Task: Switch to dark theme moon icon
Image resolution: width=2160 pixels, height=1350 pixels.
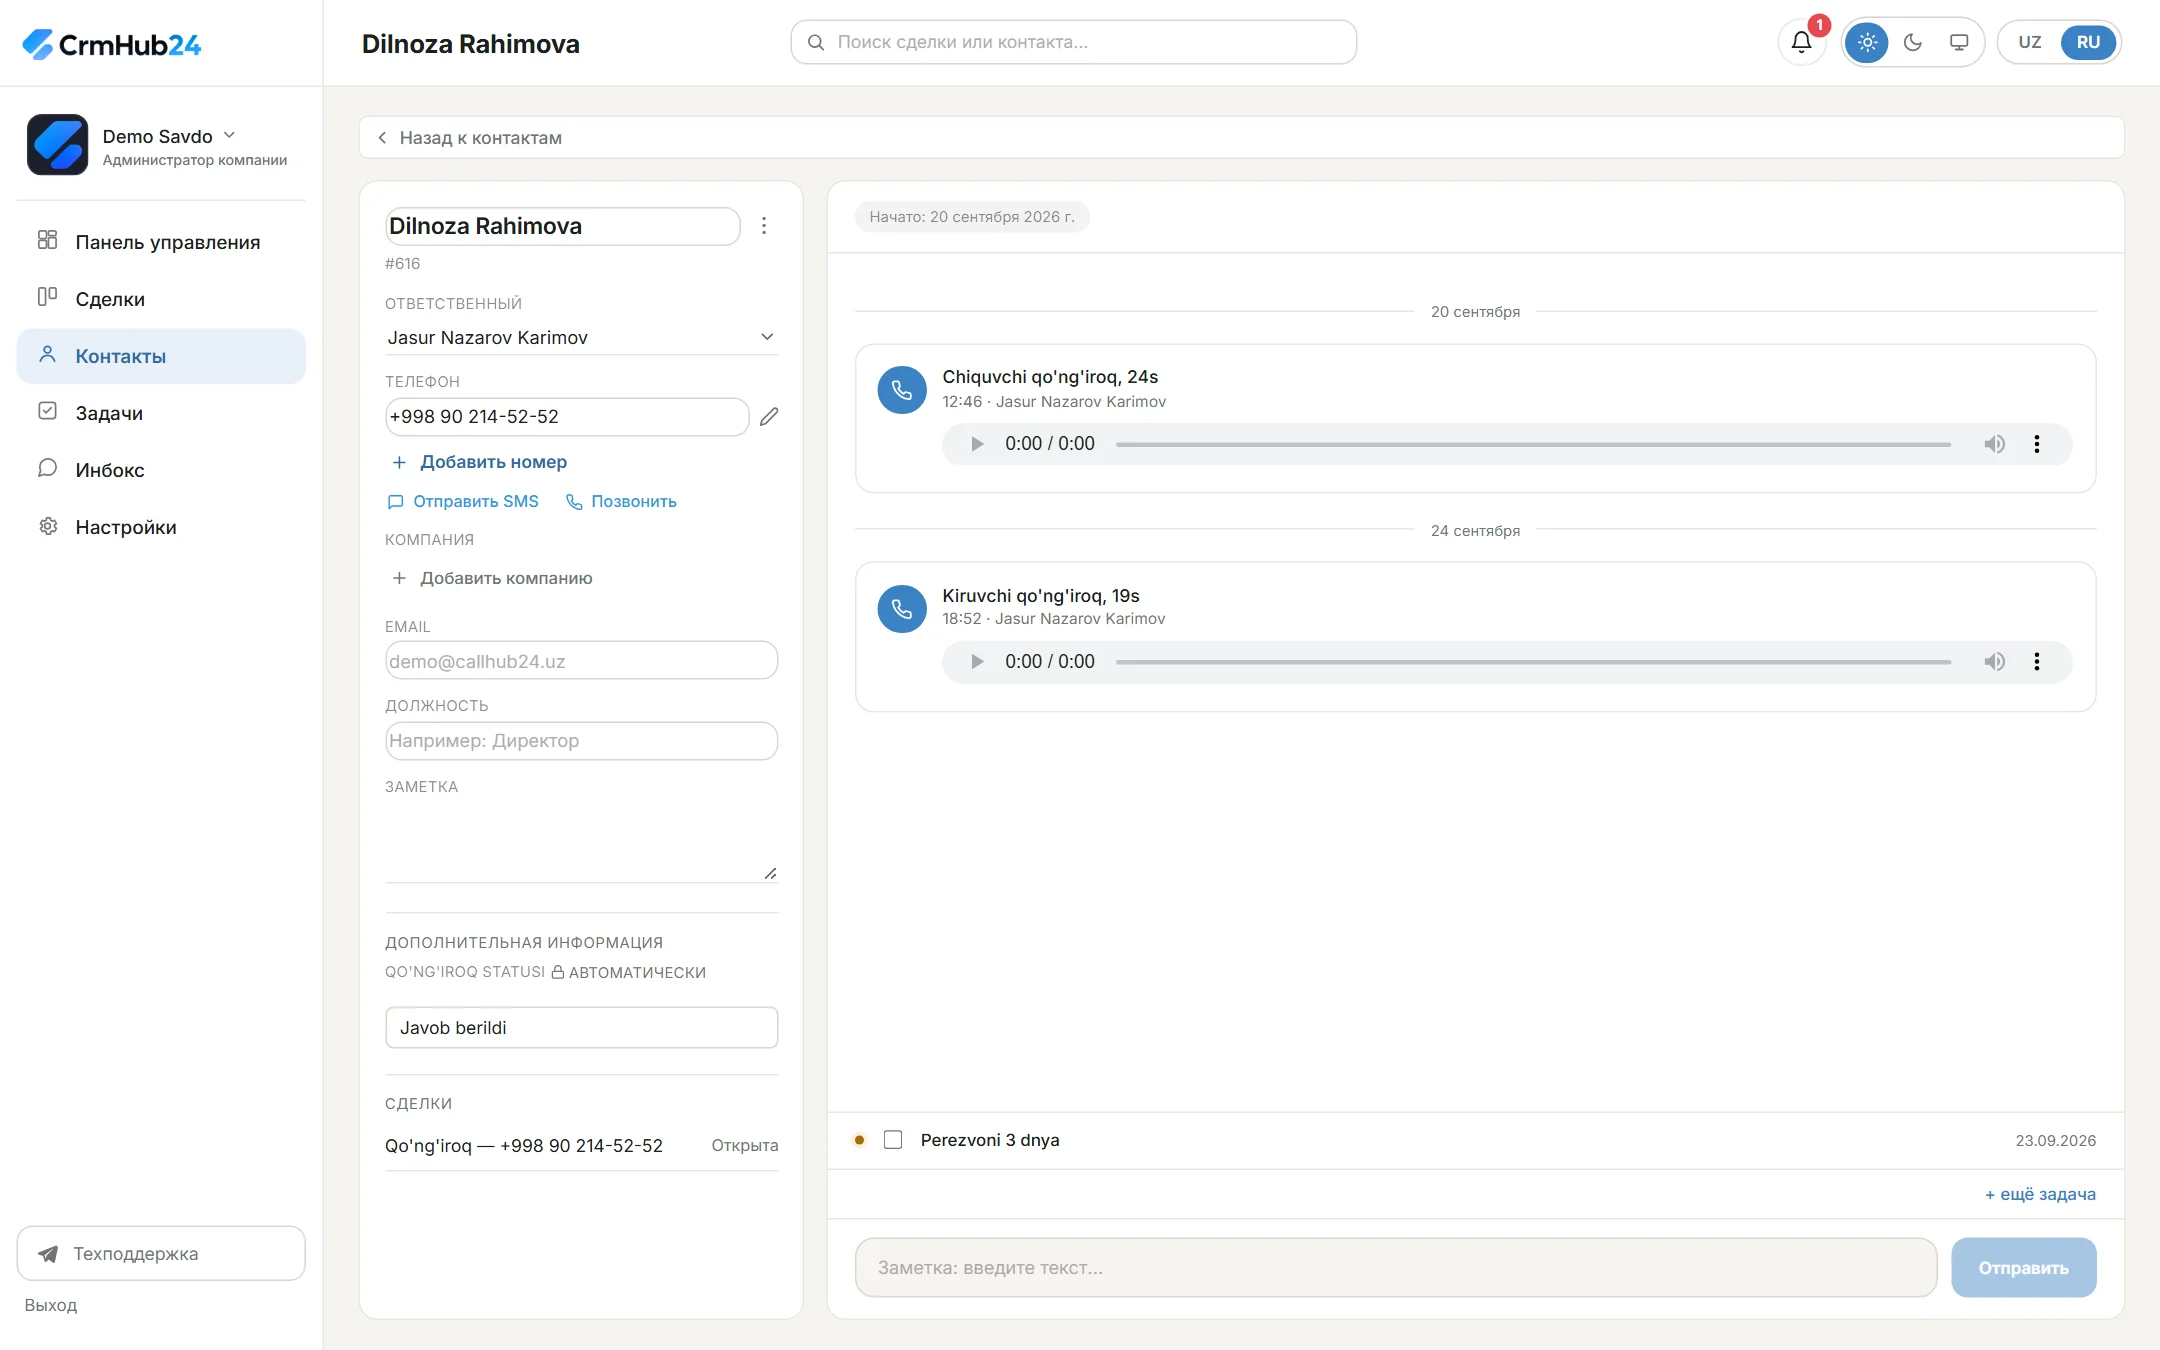Action: tap(1913, 42)
